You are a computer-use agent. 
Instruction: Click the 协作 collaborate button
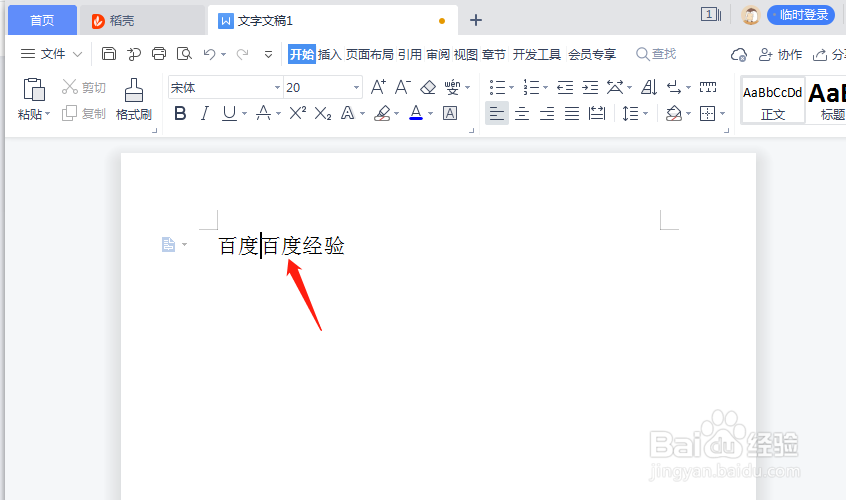click(781, 54)
